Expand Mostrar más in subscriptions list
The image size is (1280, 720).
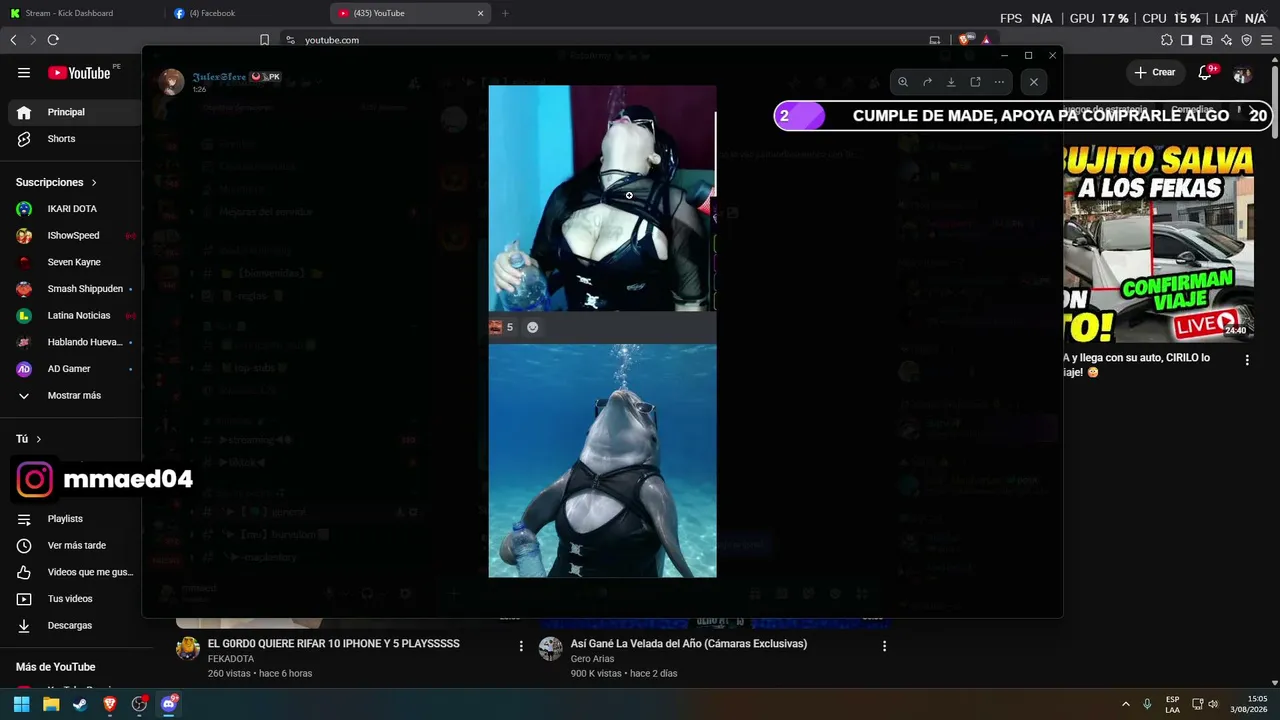point(72,395)
